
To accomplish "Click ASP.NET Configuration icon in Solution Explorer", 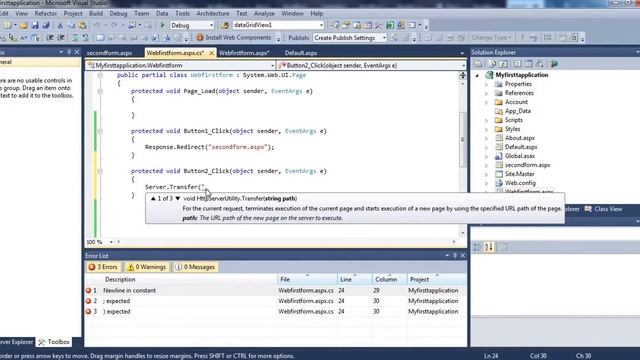I will (554, 64).
